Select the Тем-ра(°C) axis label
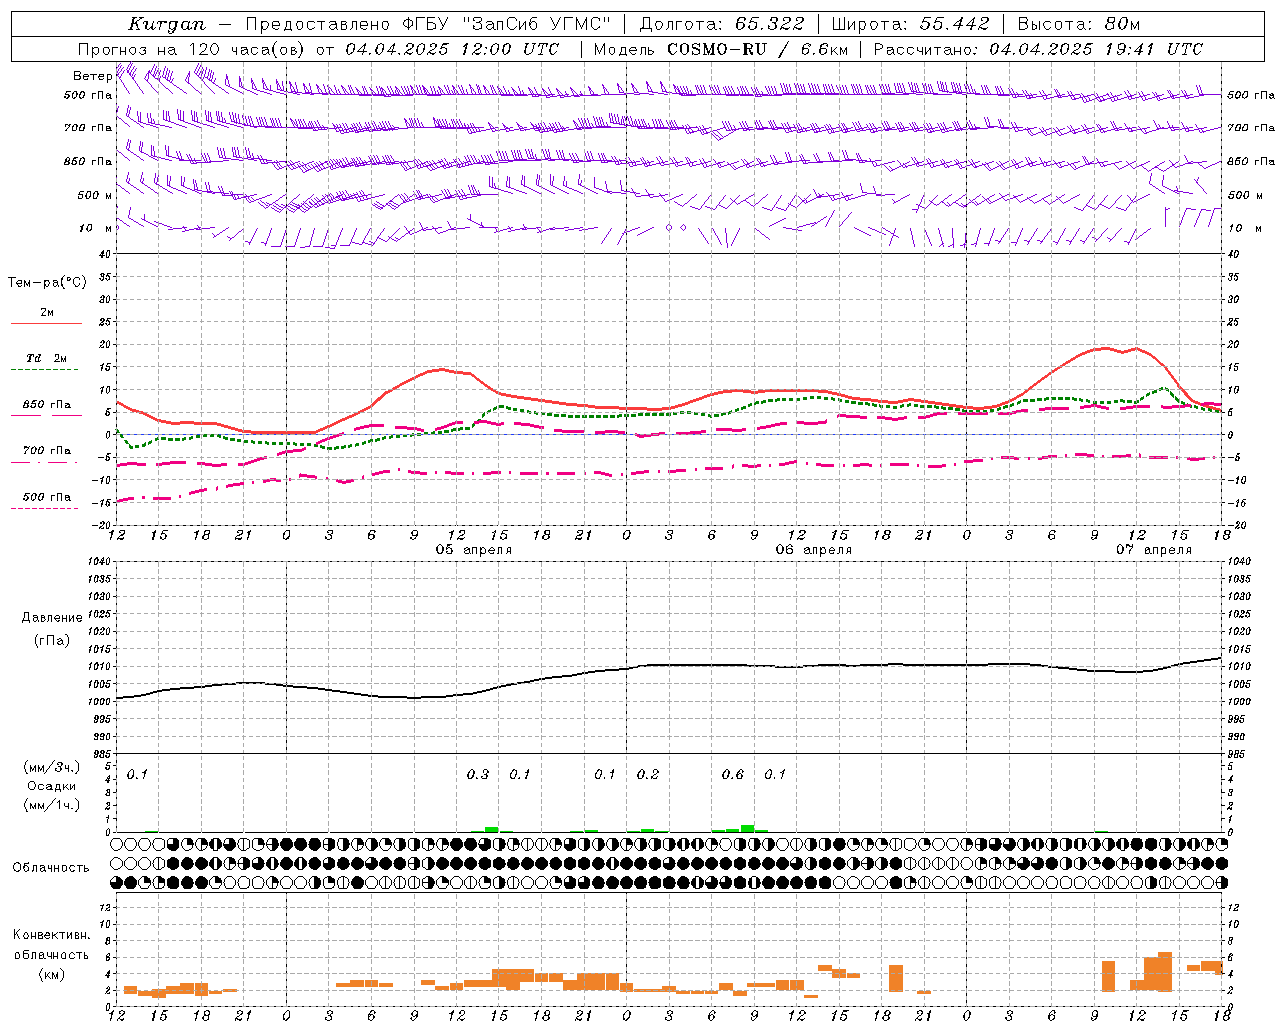This screenshot has height=1024, width=1280. click(47, 283)
